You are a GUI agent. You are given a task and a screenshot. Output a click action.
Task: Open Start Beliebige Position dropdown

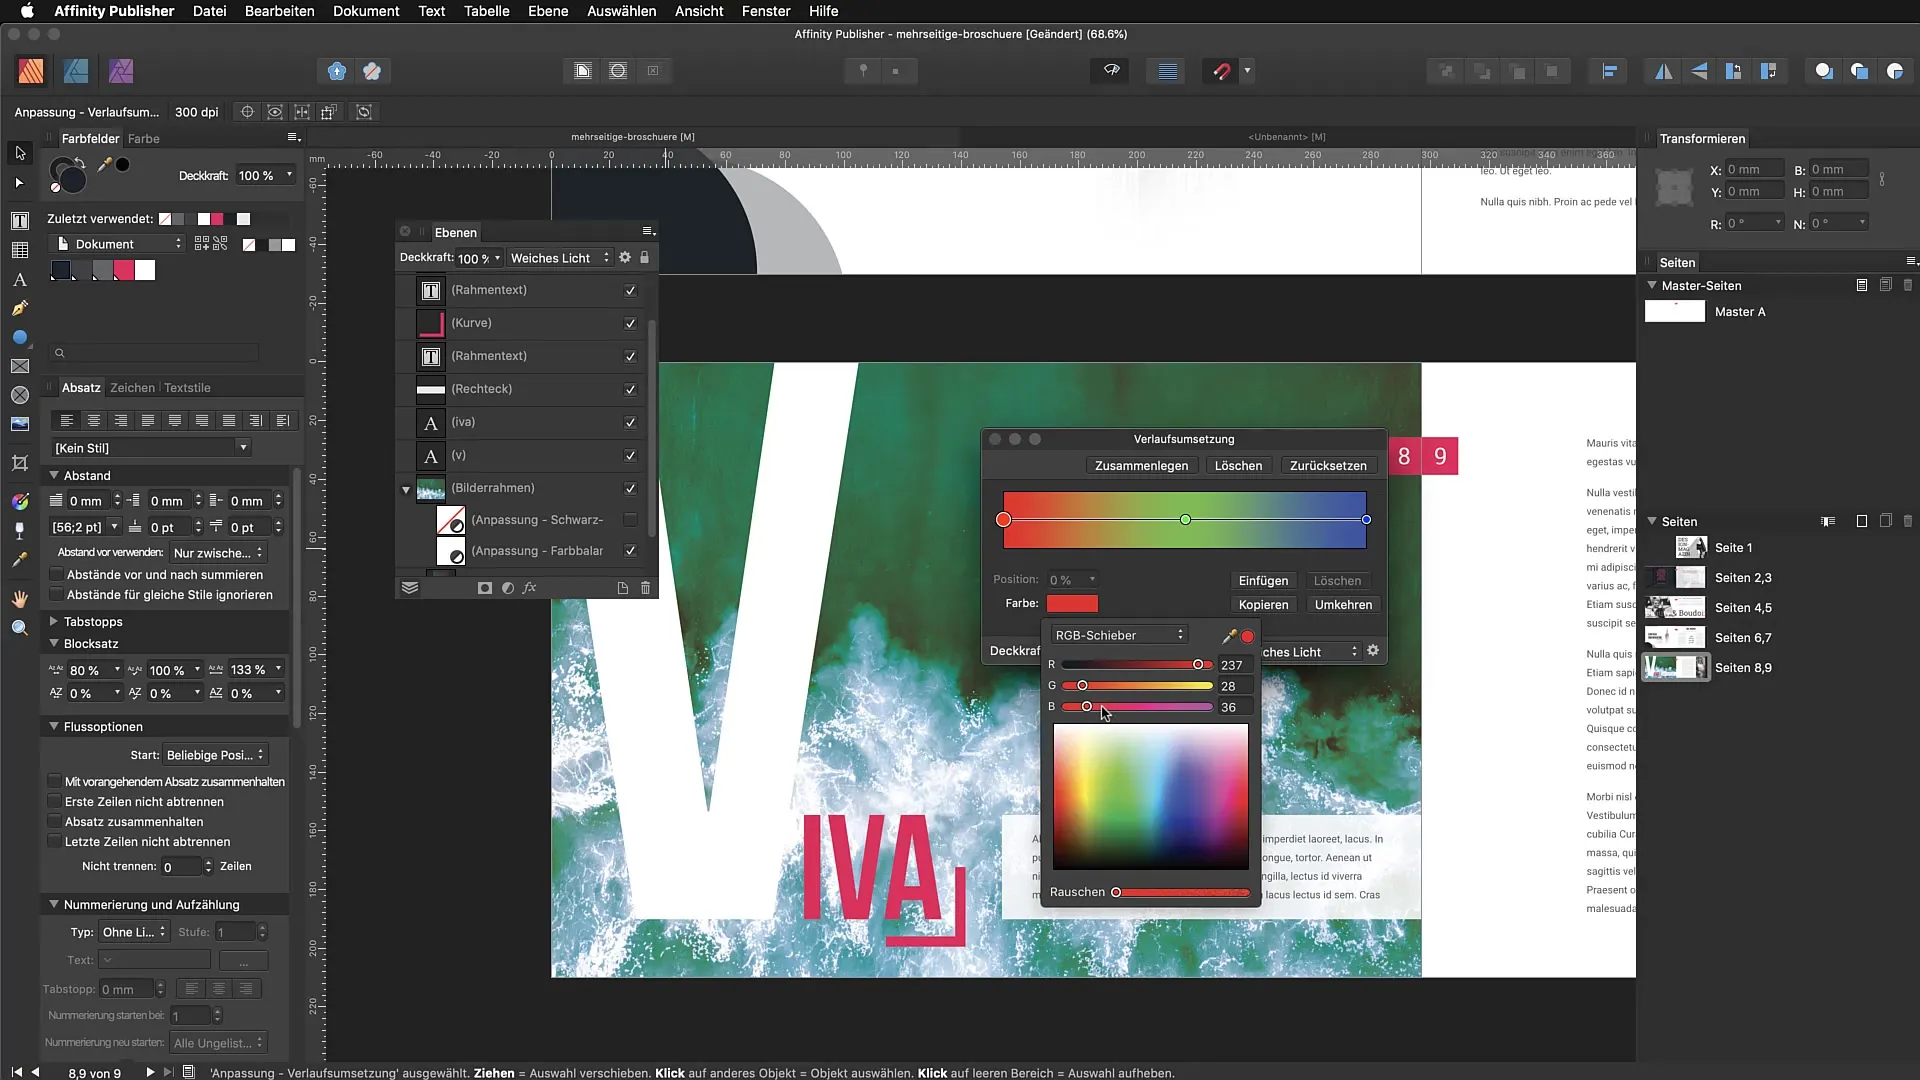(x=216, y=756)
